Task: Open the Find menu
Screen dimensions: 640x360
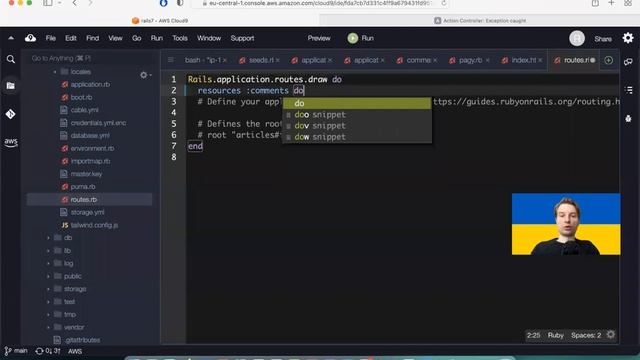Action: 92,38
